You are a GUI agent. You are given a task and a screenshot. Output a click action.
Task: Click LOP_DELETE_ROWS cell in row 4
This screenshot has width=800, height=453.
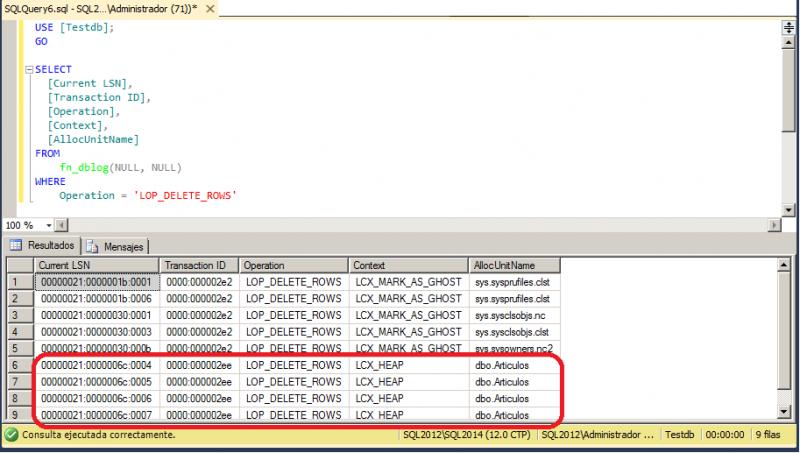click(x=294, y=332)
